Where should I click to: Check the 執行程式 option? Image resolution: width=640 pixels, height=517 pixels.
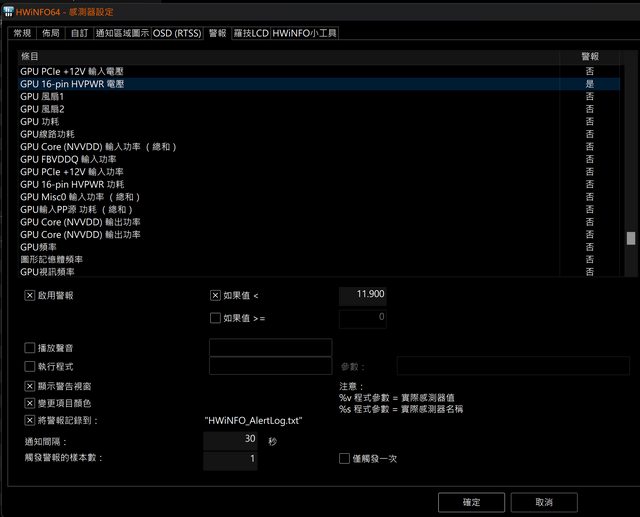[x=30, y=367]
